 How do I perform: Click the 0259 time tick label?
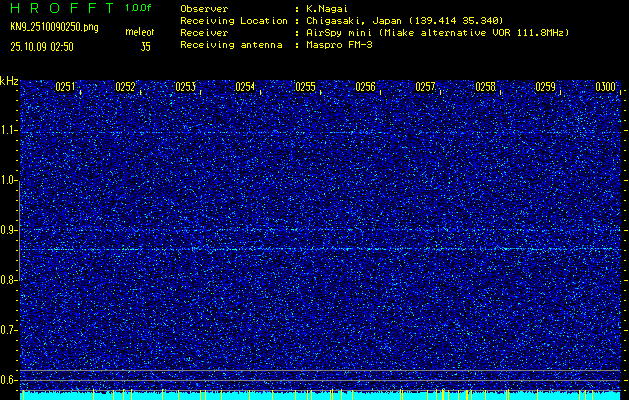point(545,87)
